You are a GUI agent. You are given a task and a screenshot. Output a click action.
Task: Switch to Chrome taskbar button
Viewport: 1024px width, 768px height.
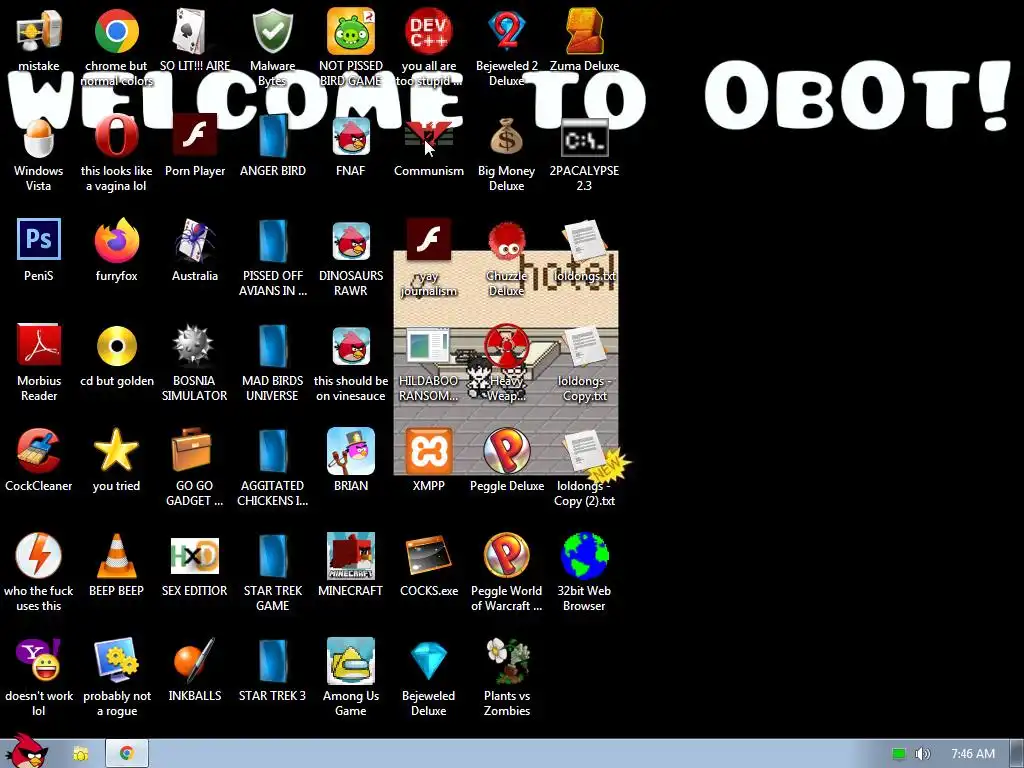(x=127, y=754)
